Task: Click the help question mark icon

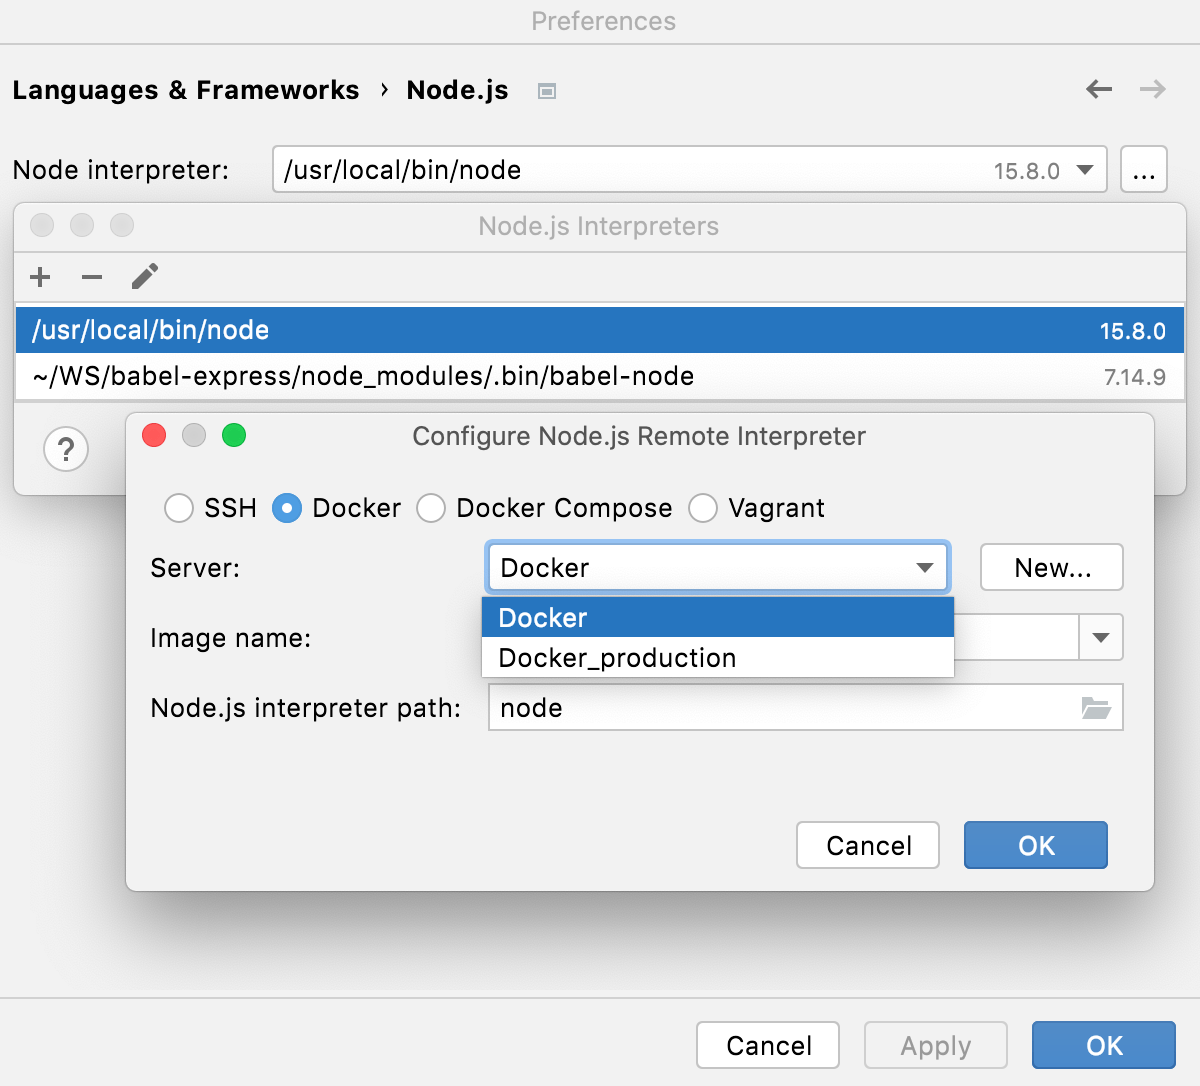Action: [x=66, y=449]
